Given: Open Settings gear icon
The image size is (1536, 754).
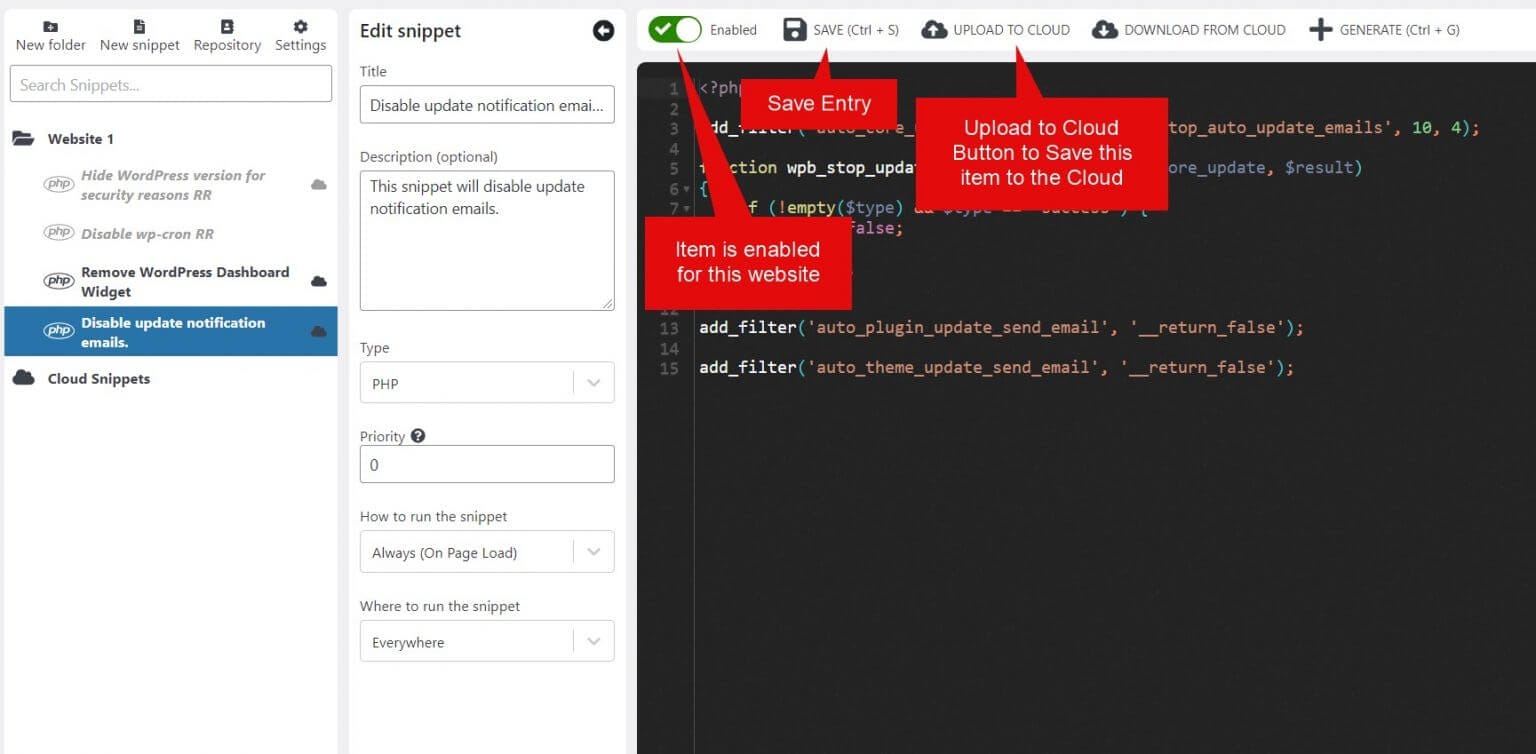Looking at the screenshot, I should pyautogui.click(x=300, y=28).
